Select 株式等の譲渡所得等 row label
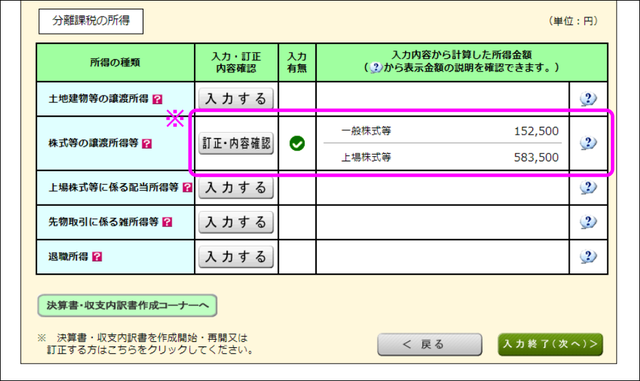 click(x=93, y=143)
